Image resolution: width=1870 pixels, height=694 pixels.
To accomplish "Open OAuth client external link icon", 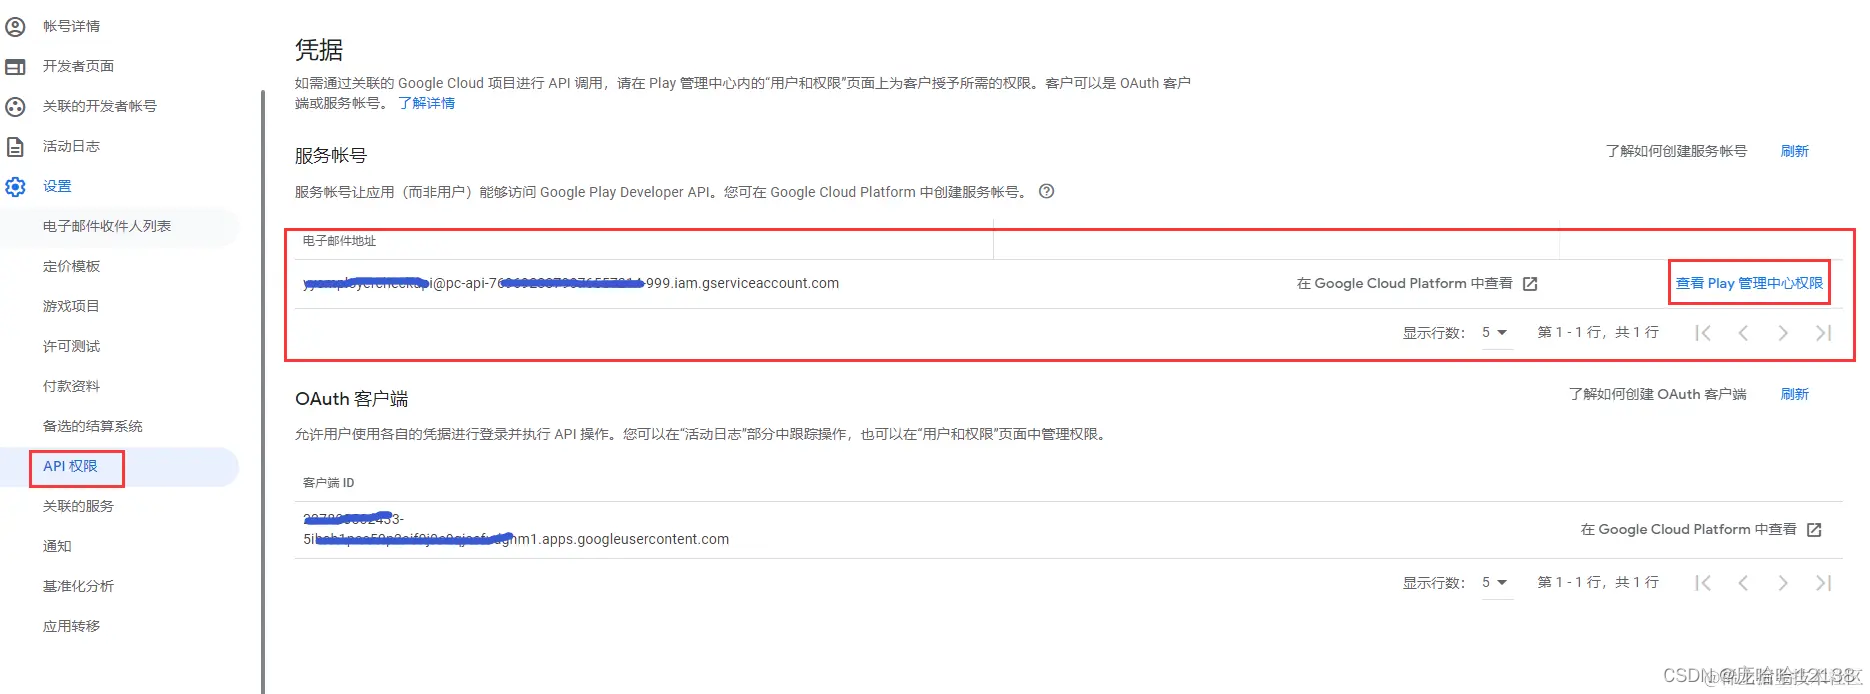I will (1814, 530).
